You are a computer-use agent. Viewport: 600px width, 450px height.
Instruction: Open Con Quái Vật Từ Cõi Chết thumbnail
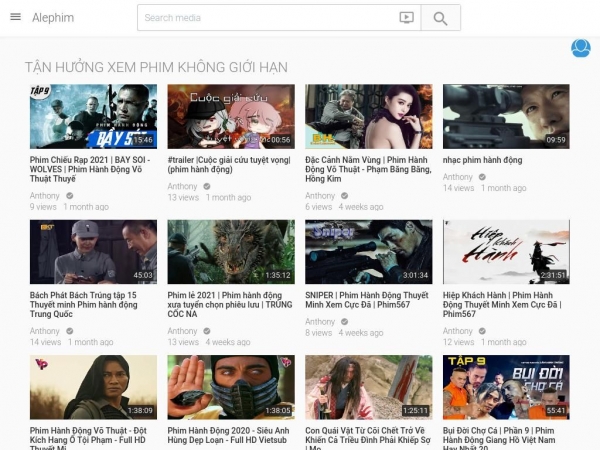[368, 387]
